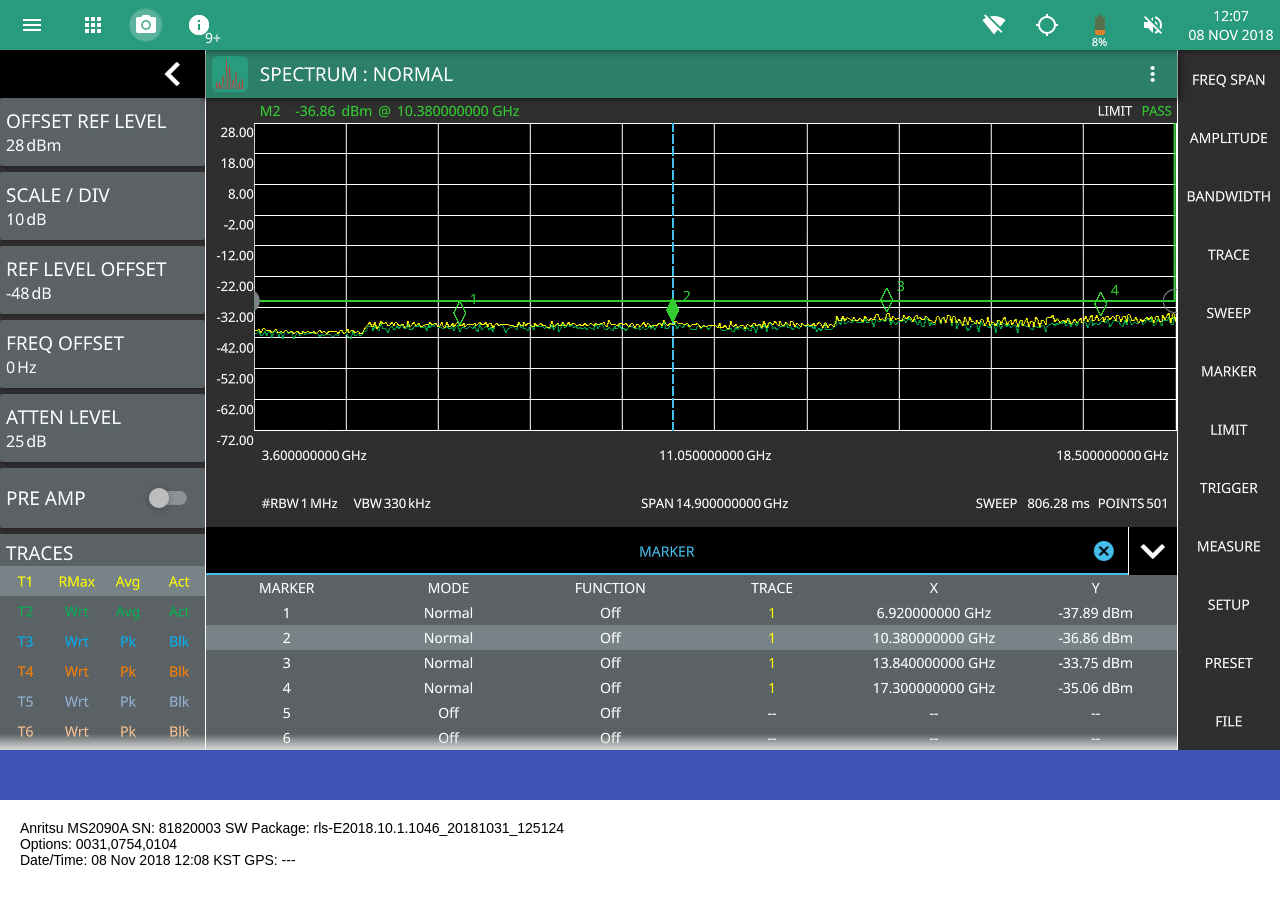Click the LIMIT PASS indicator
The width and height of the screenshot is (1280, 900).
click(1134, 111)
